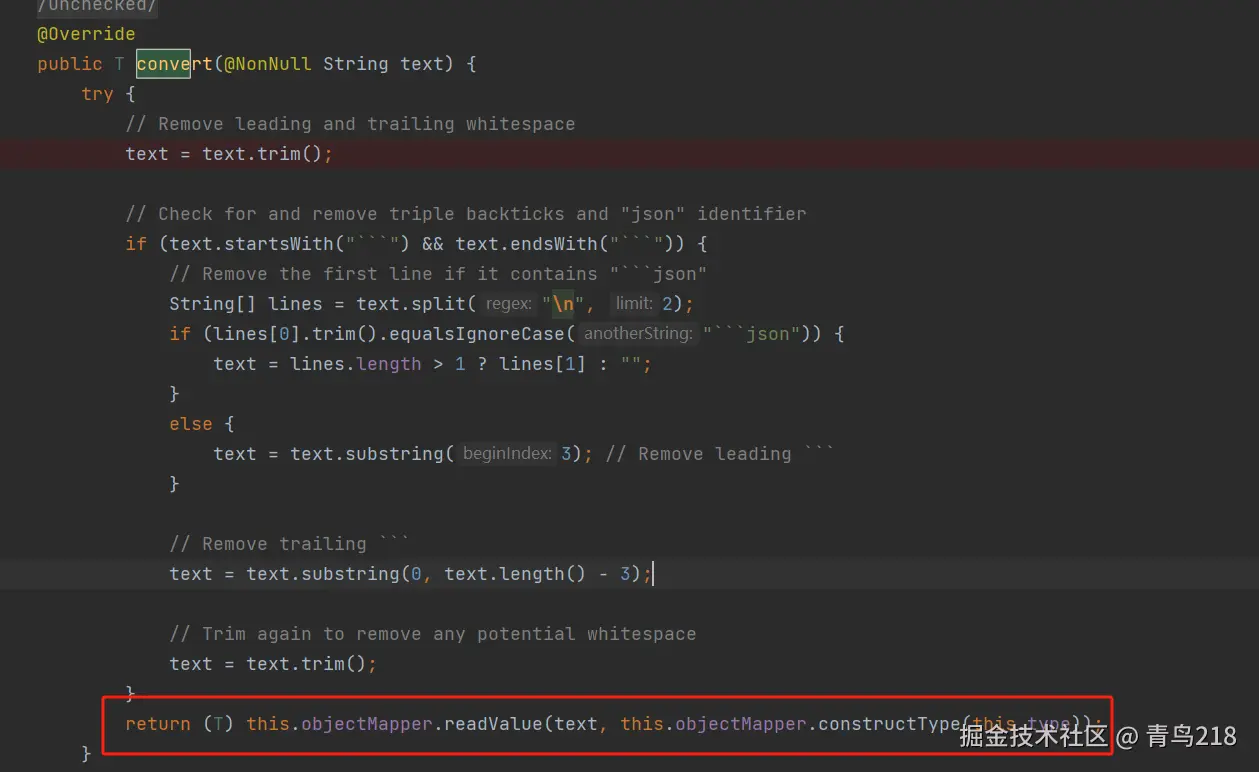Click the 'limit:' parameter hint
The height and width of the screenshot is (772, 1259).
click(x=634, y=304)
